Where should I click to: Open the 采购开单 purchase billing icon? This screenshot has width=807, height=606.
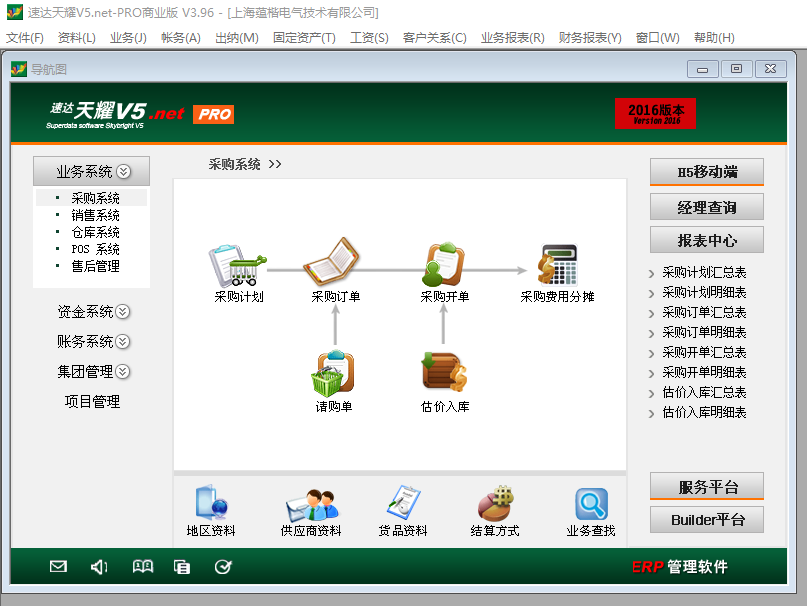pyautogui.click(x=443, y=264)
